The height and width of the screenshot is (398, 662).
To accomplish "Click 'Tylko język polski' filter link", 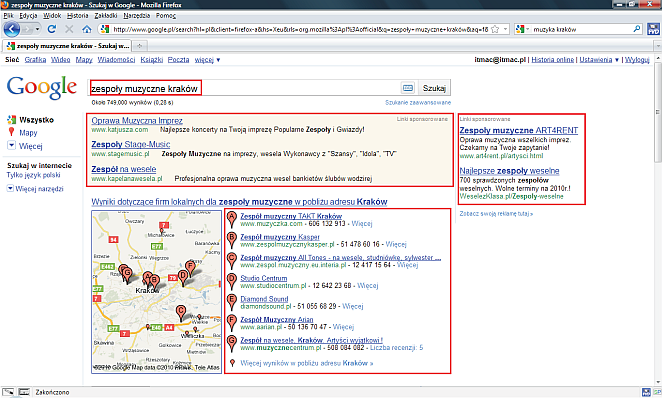I will (33, 175).
